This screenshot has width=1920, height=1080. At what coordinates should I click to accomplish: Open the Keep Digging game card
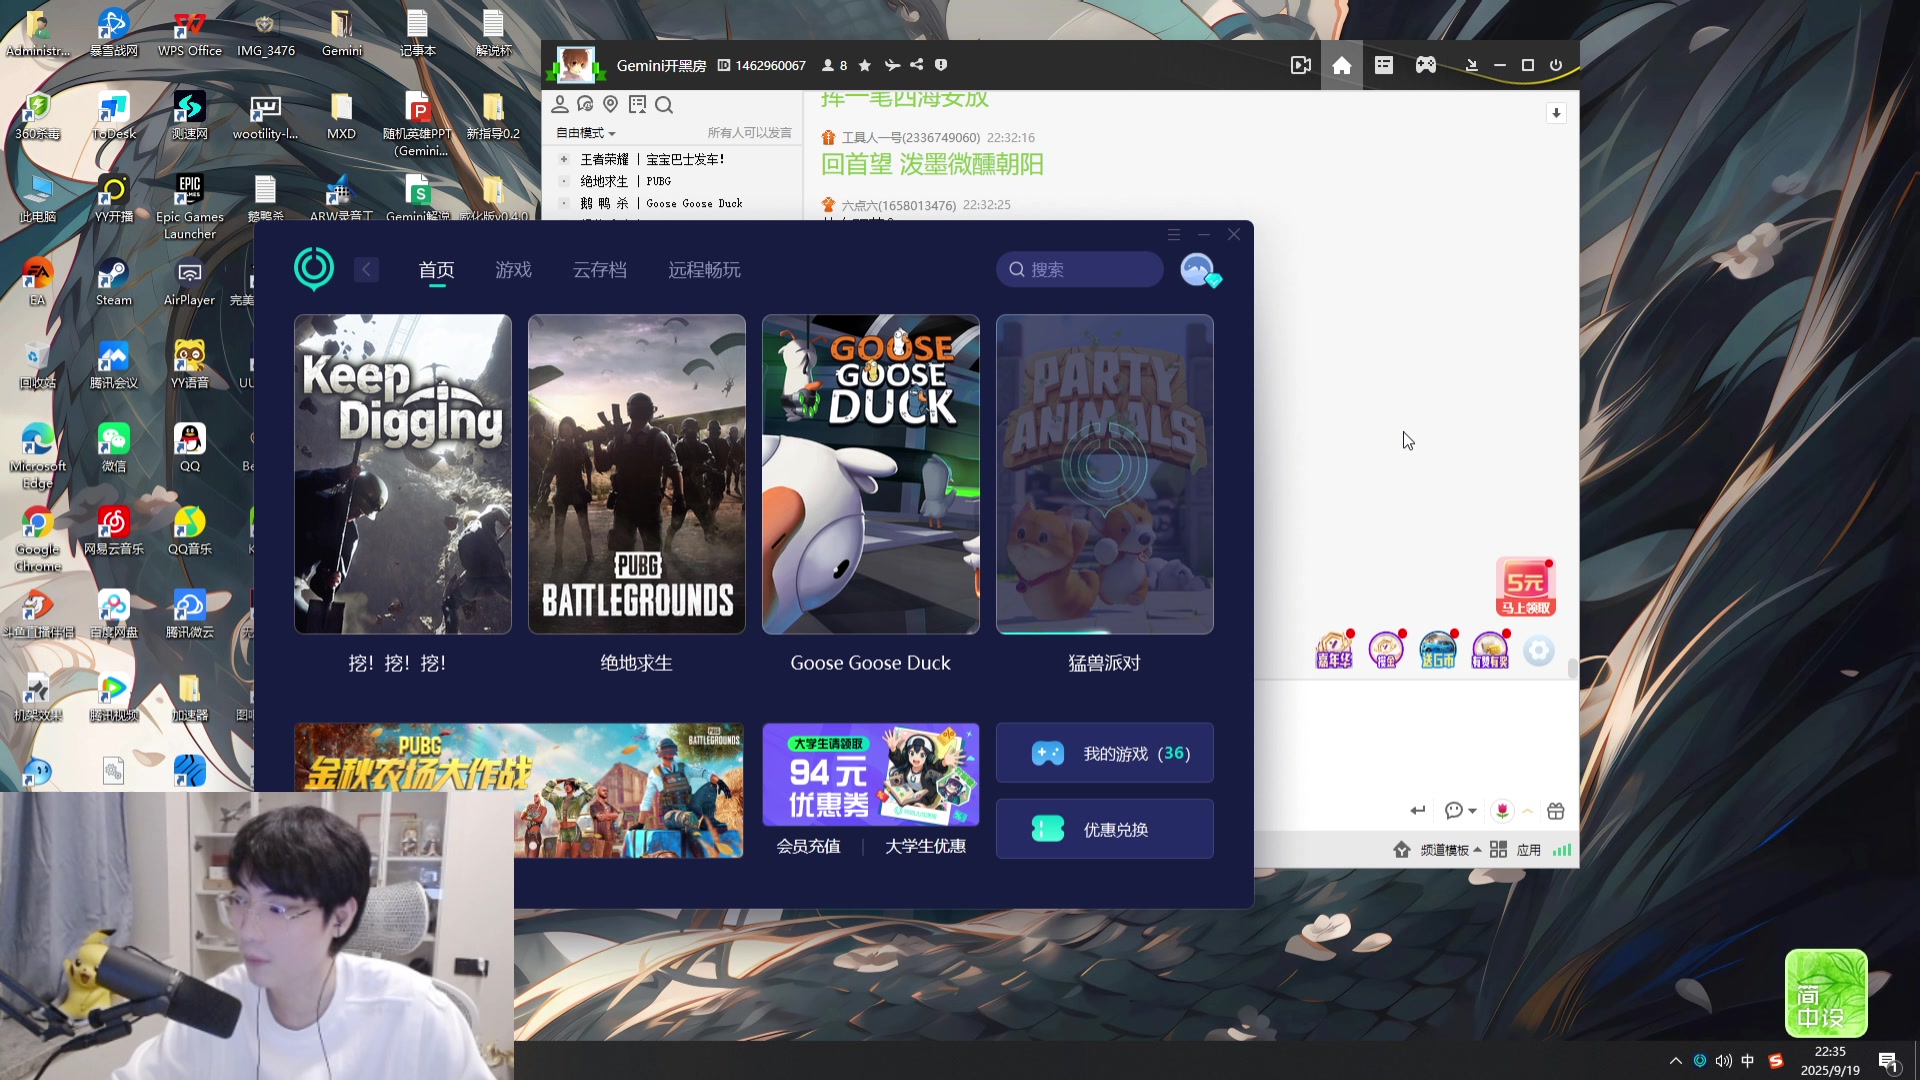click(403, 474)
